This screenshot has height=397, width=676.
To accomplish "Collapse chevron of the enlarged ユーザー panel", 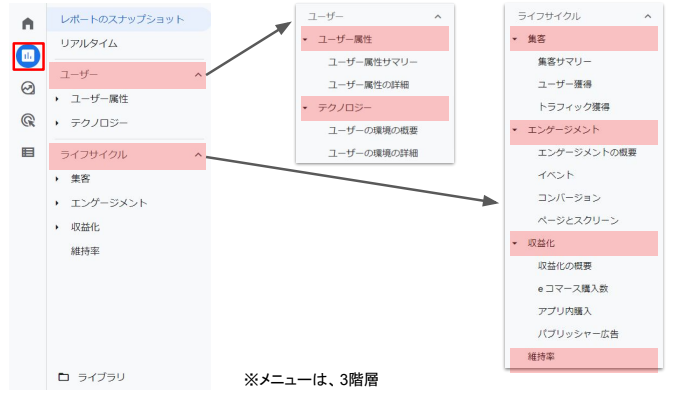I will (x=438, y=17).
